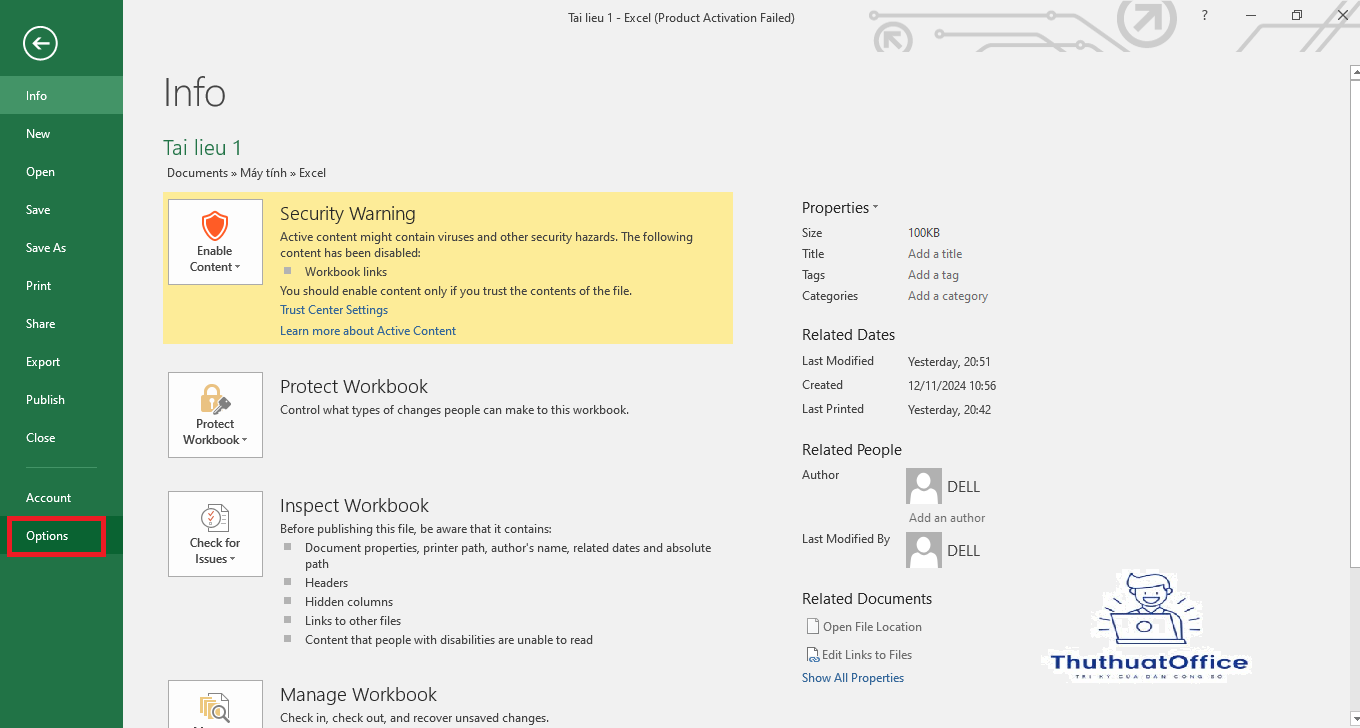Click the Created date 12/11/2024 10:56

pos(952,386)
